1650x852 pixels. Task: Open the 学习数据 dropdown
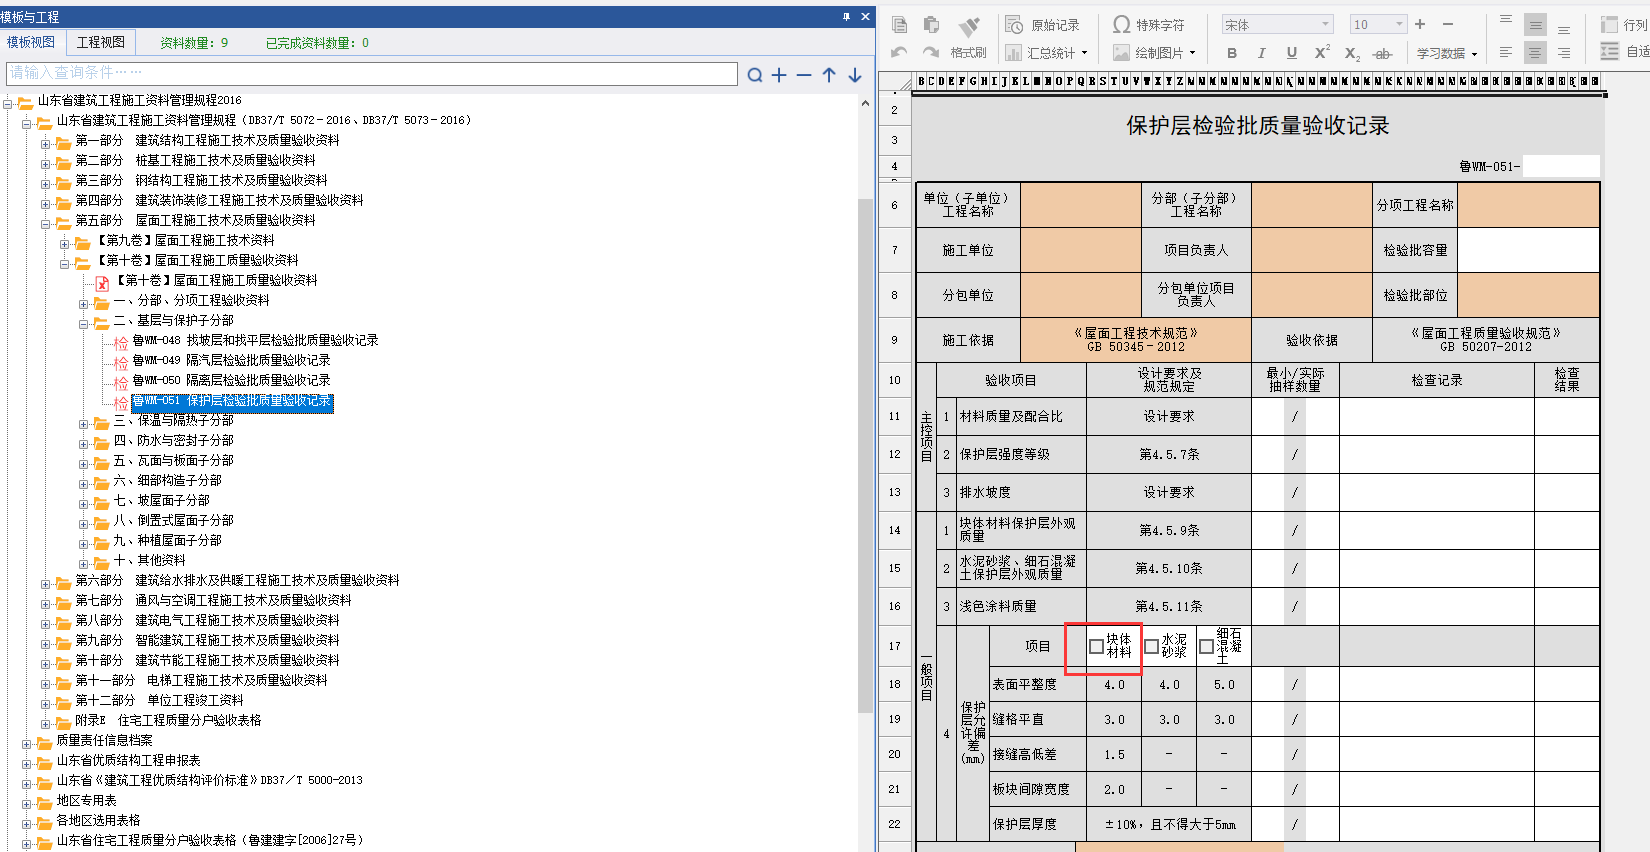pos(1447,53)
